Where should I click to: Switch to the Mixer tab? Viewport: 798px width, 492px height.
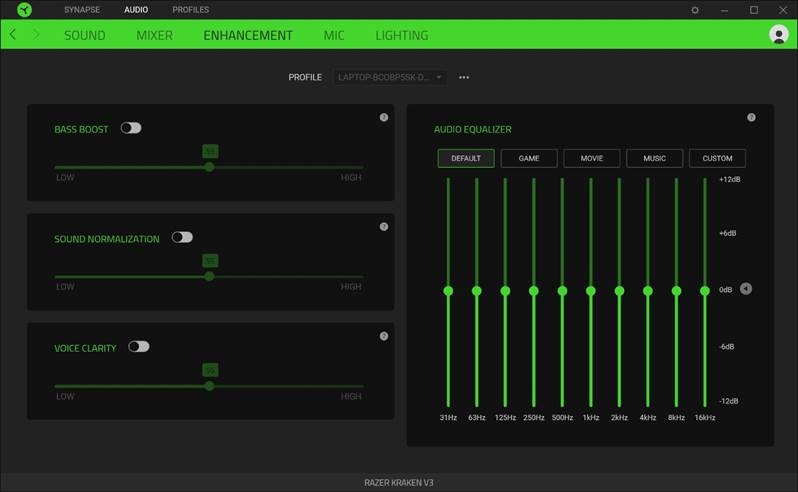(154, 35)
